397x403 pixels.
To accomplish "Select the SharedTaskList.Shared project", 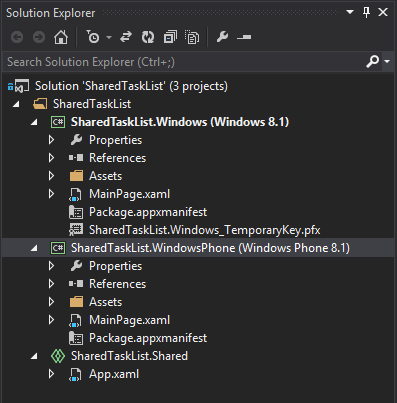I will [129, 356].
